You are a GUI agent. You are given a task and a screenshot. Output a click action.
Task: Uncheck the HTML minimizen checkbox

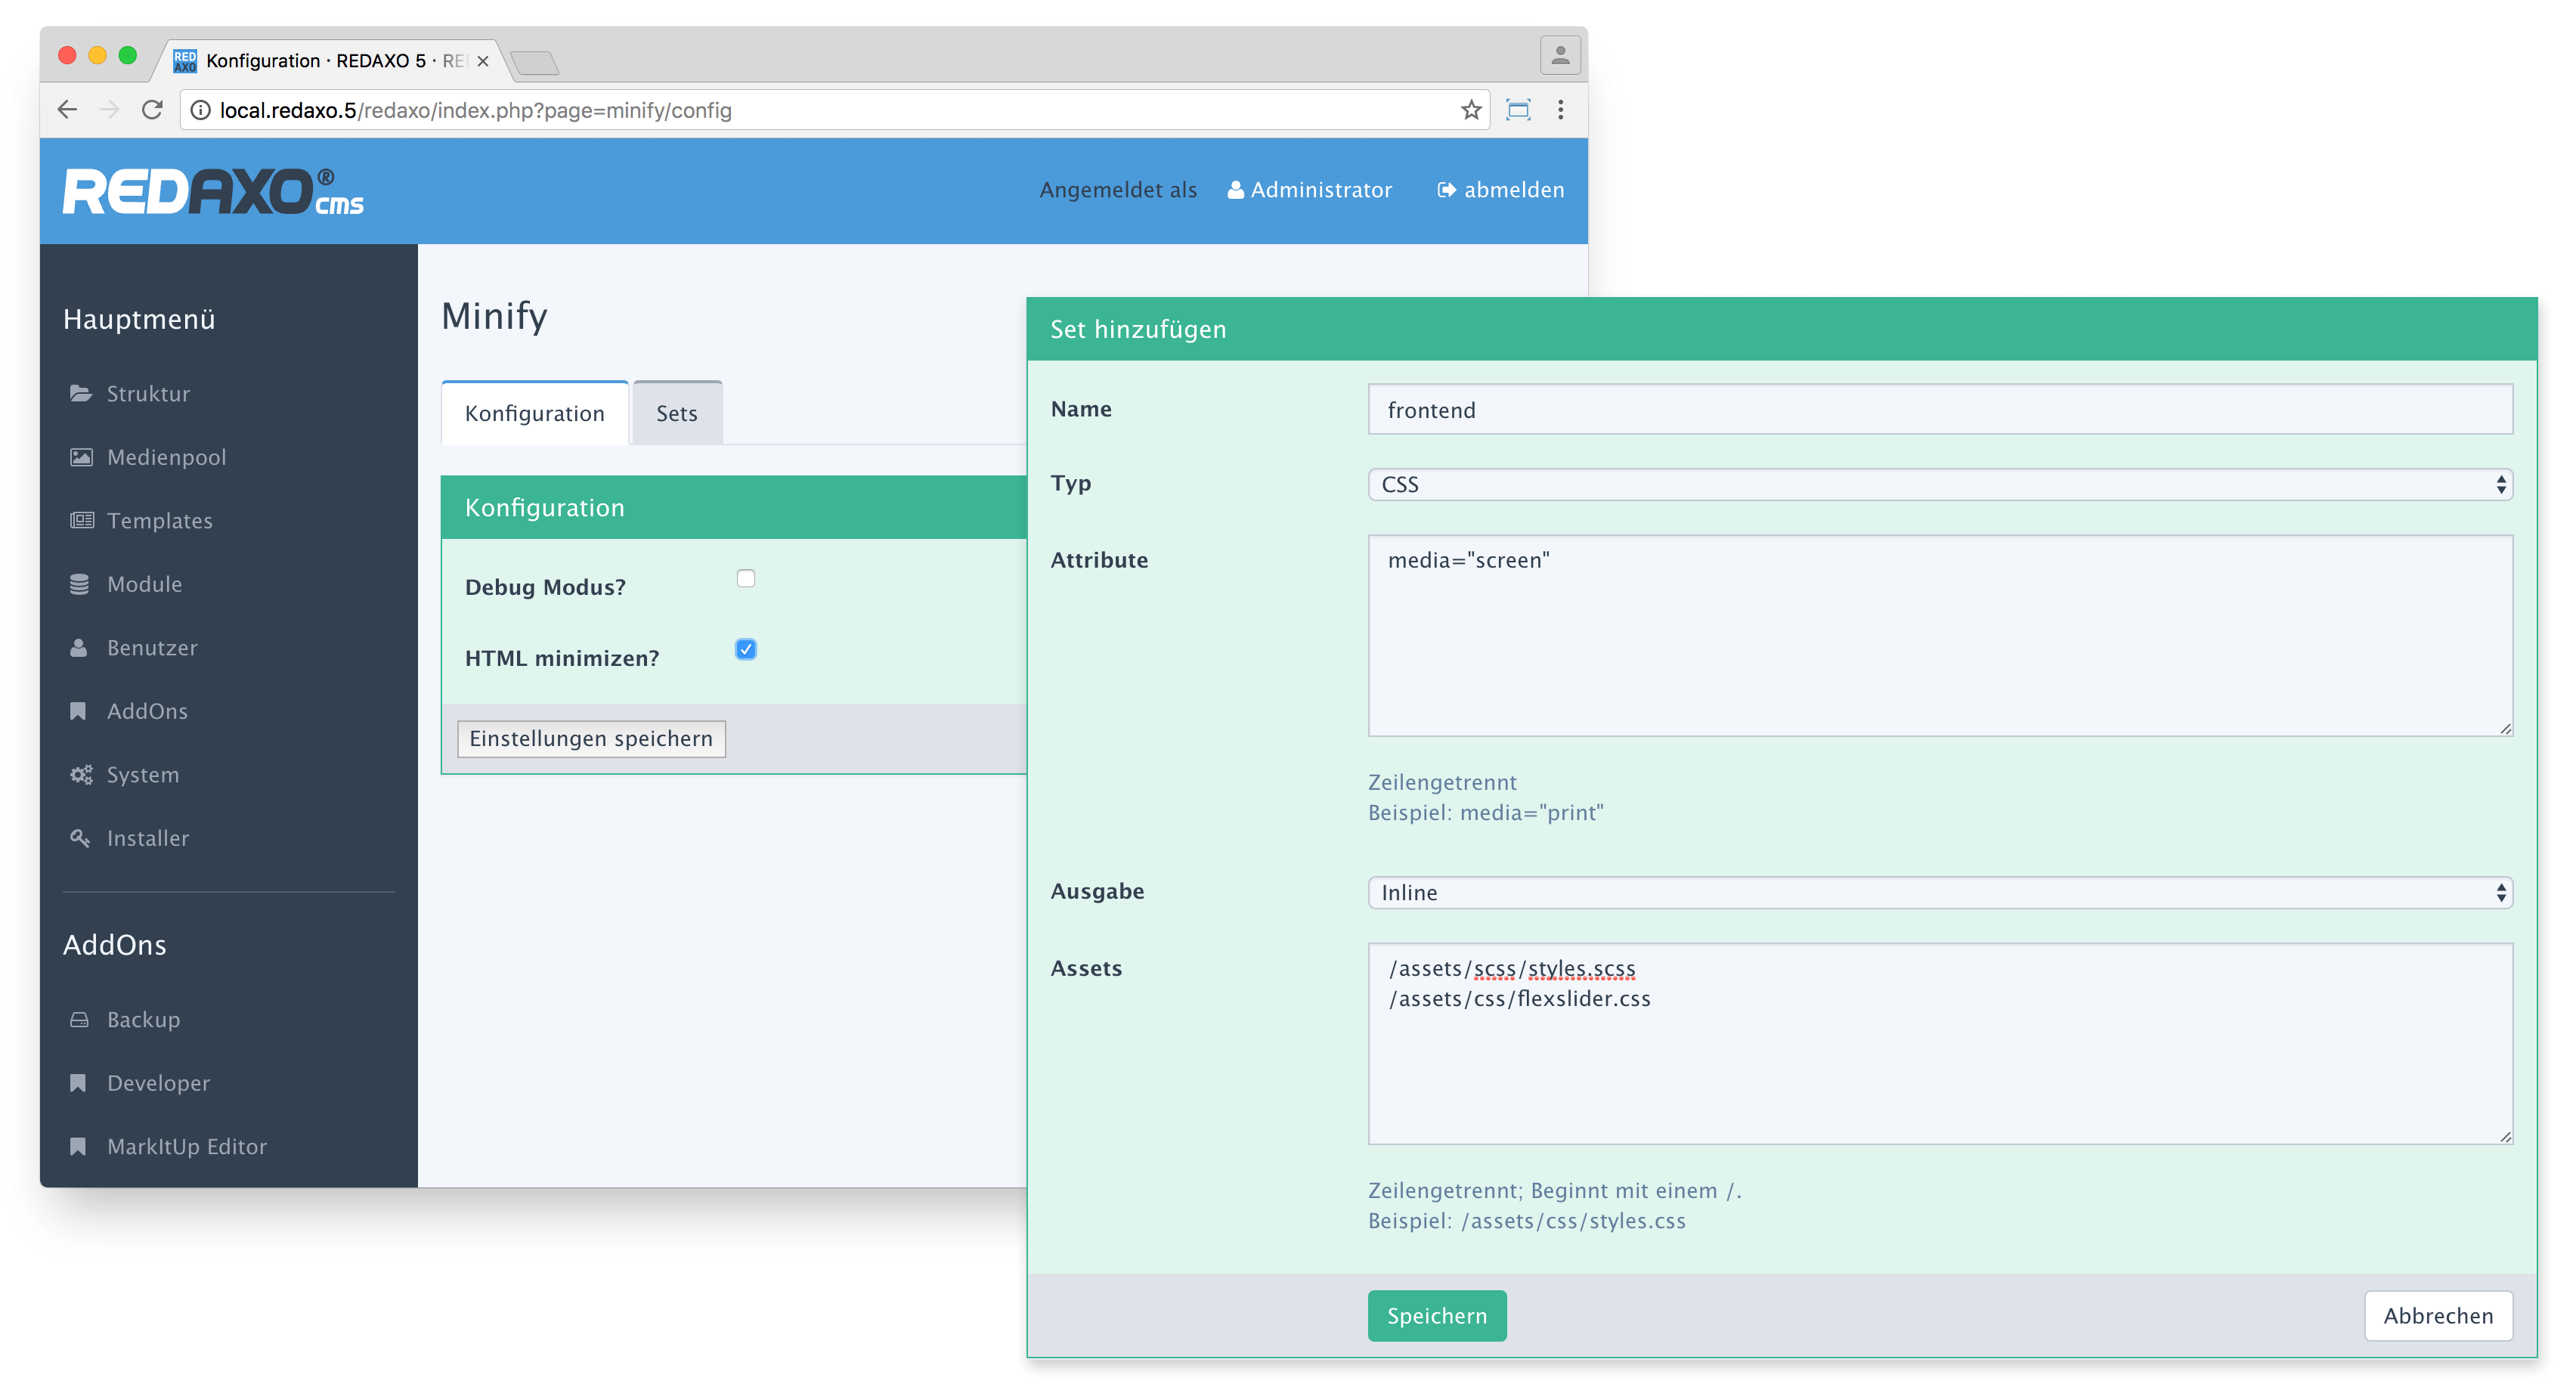[746, 650]
